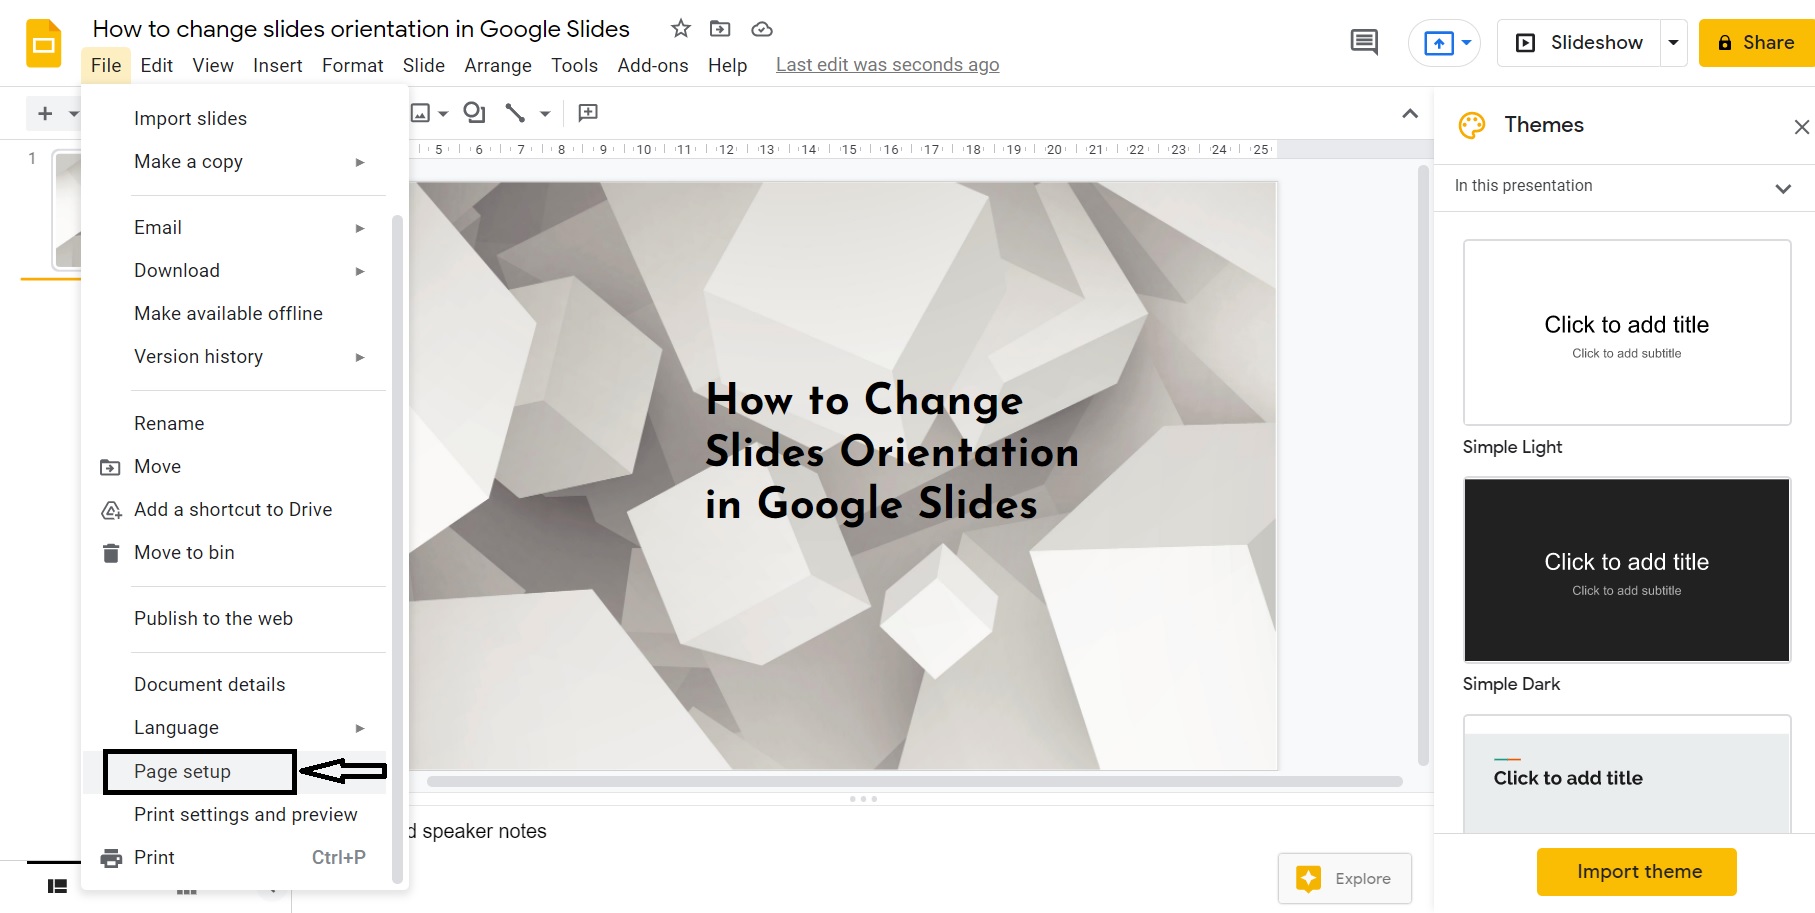Click the slide title text on canvas
This screenshot has height=913, width=1815.
coord(892,451)
